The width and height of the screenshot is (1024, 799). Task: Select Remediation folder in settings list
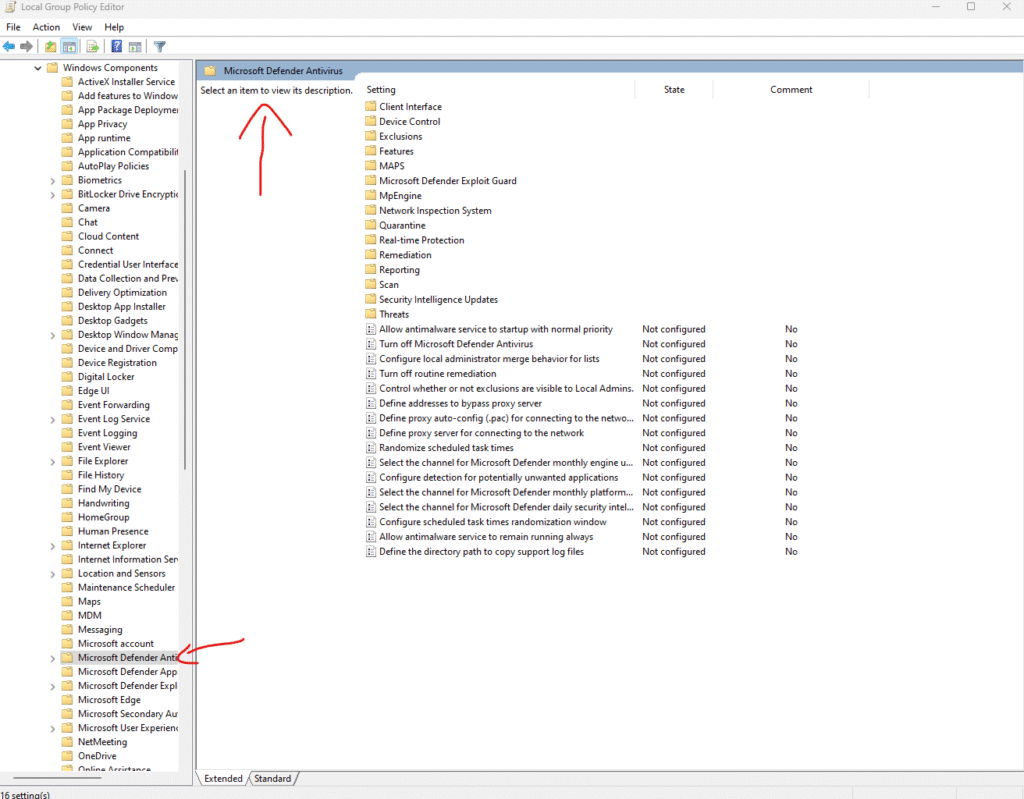[405, 255]
